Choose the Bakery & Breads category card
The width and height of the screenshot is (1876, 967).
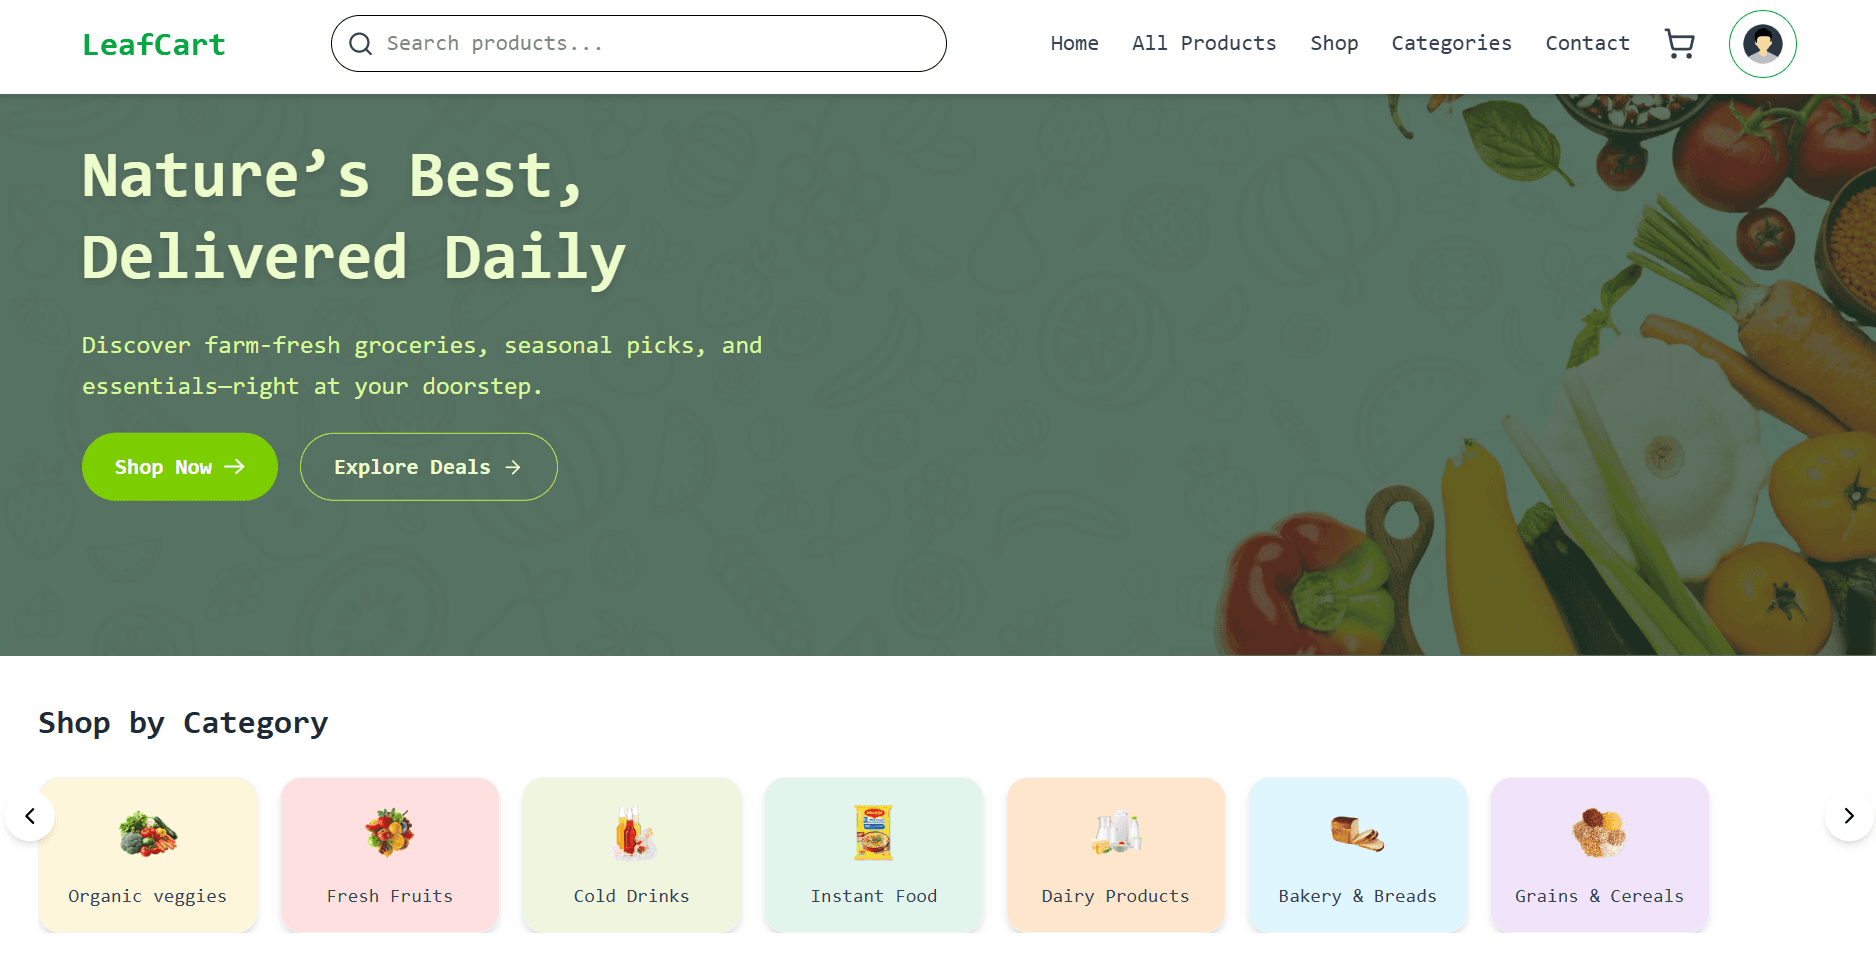click(1357, 855)
